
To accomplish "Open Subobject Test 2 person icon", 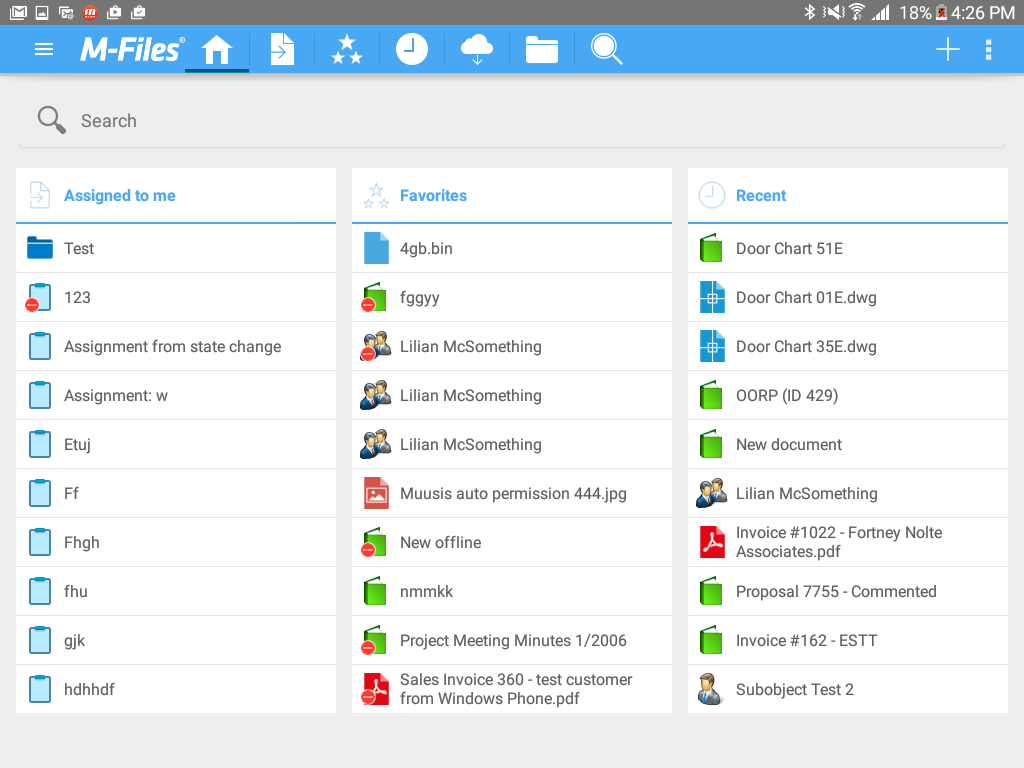I will coord(710,689).
